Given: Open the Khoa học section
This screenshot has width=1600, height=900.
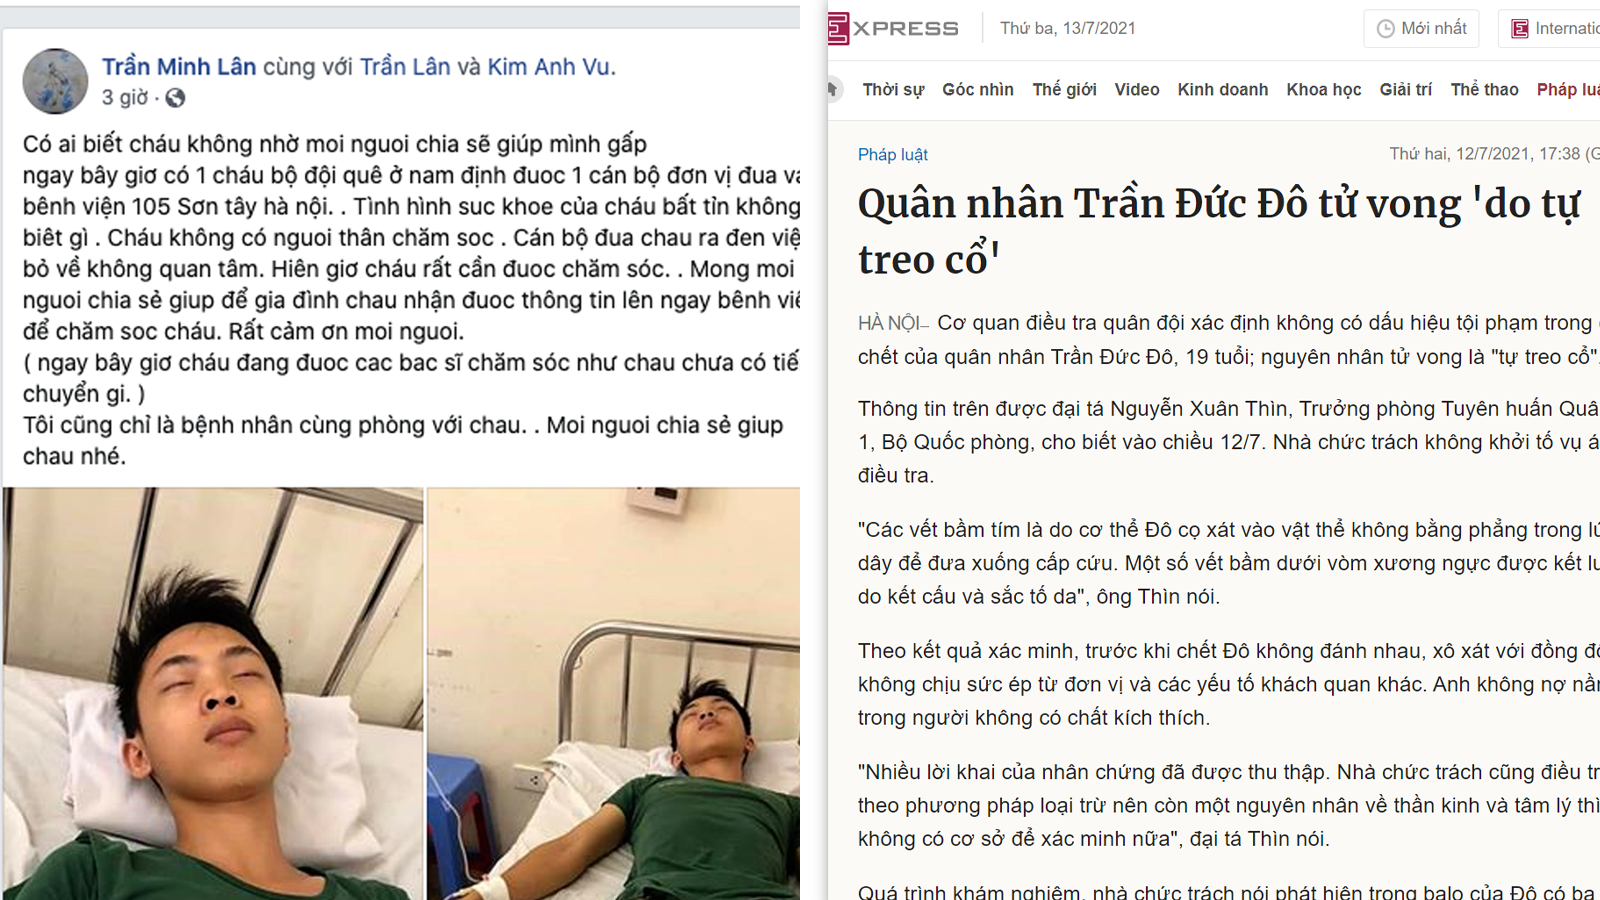Looking at the screenshot, I should 1324,89.
